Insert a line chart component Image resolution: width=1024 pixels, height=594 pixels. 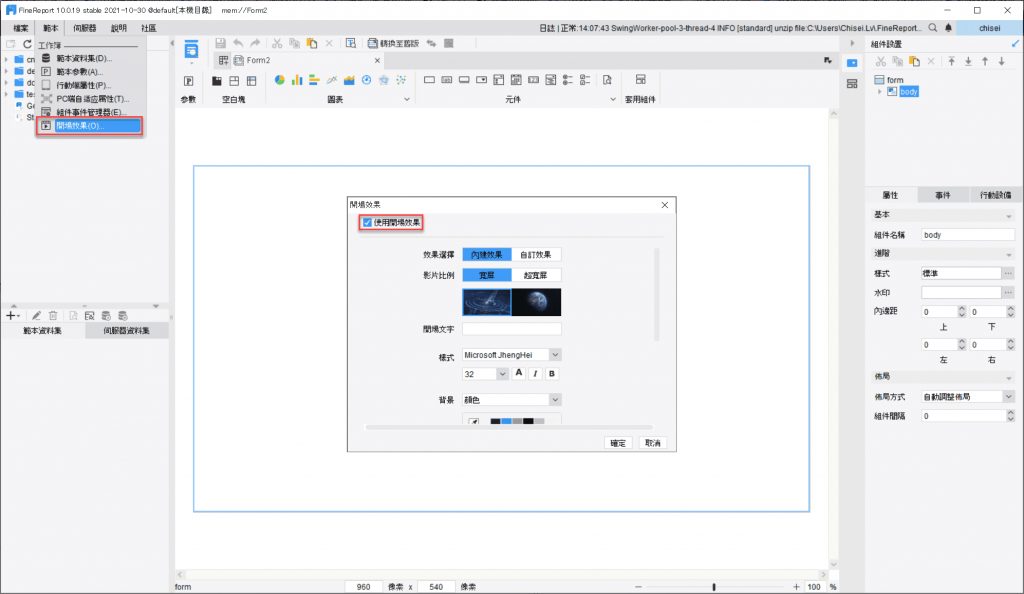coord(332,80)
